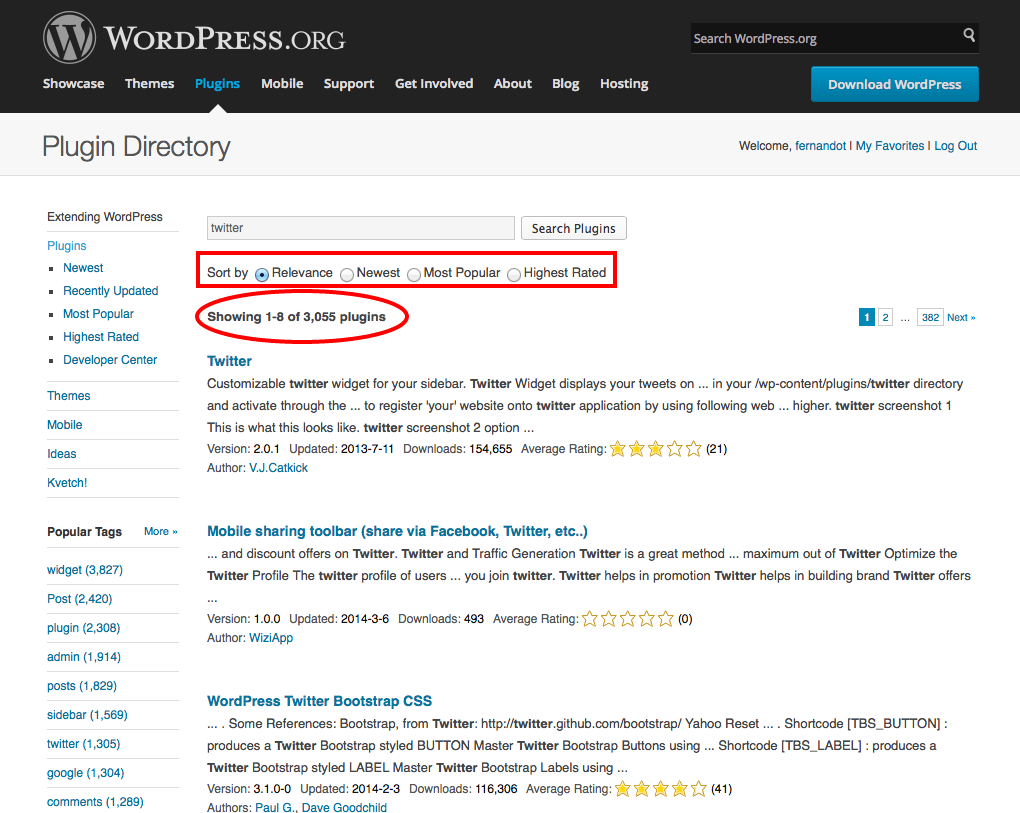This screenshot has height=813, width=1020.
Task: Open the Themes top navigation item
Action: (x=150, y=83)
